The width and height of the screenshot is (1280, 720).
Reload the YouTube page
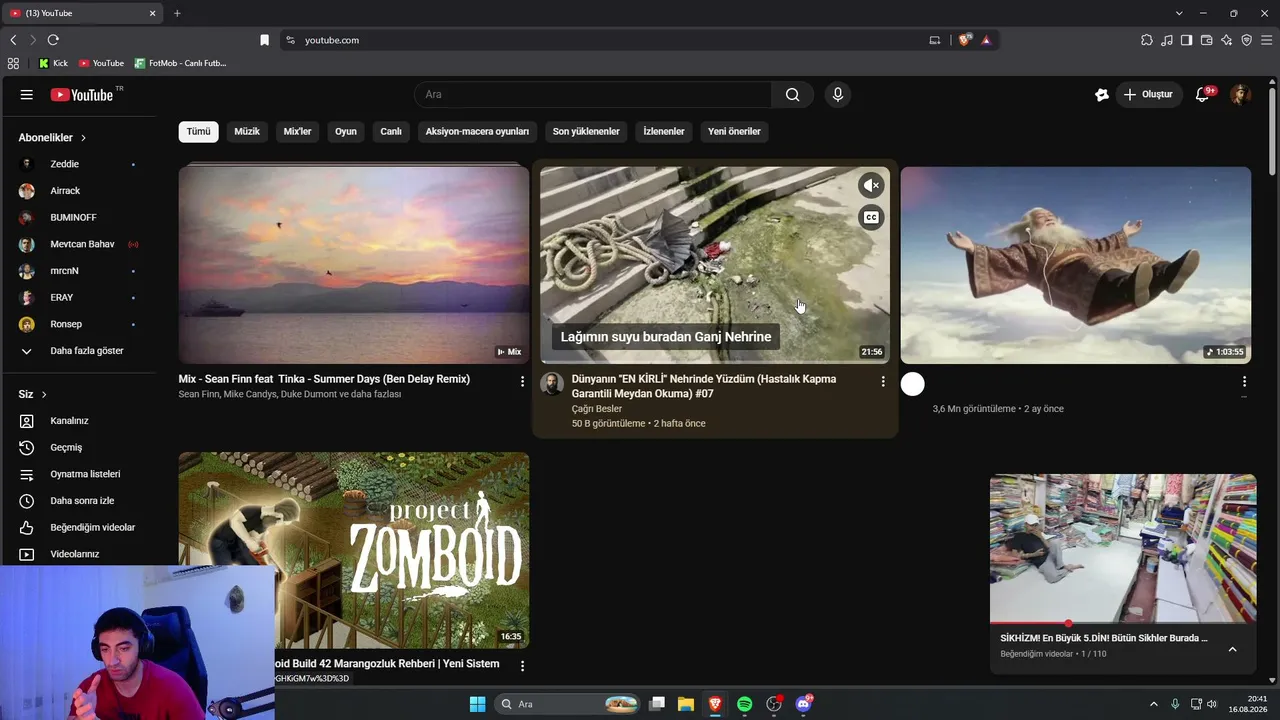coord(53,40)
